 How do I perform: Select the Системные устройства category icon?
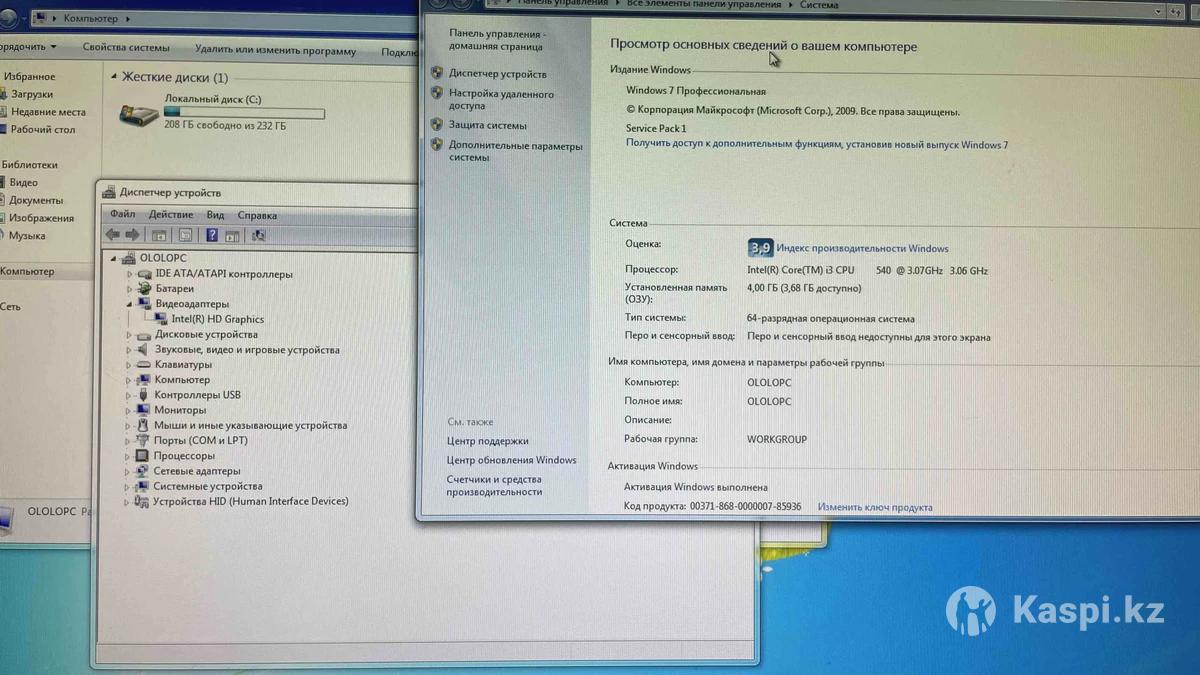click(x=144, y=486)
